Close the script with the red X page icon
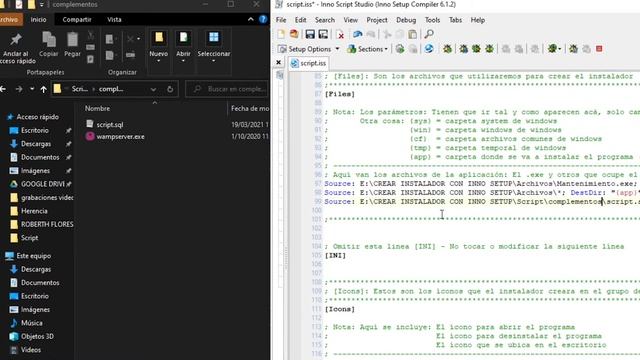This screenshot has width=640, height=360. (x=340, y=34)
